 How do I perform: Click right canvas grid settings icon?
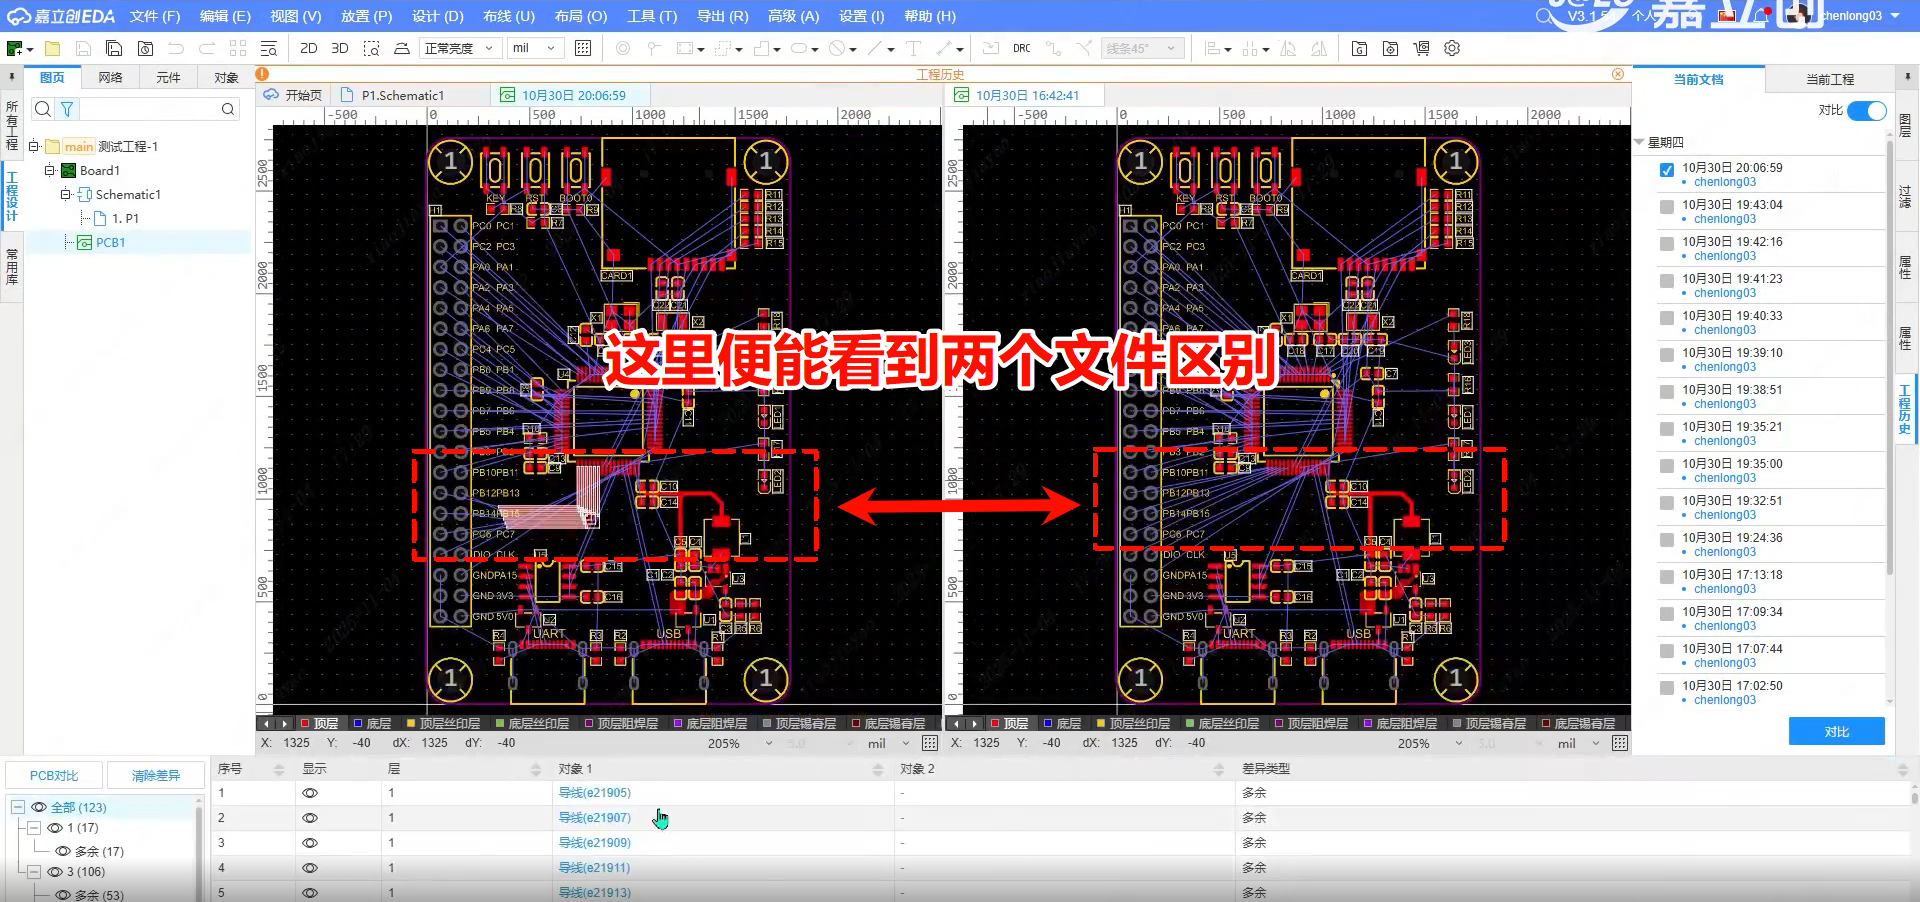[x=1620, y=743]
